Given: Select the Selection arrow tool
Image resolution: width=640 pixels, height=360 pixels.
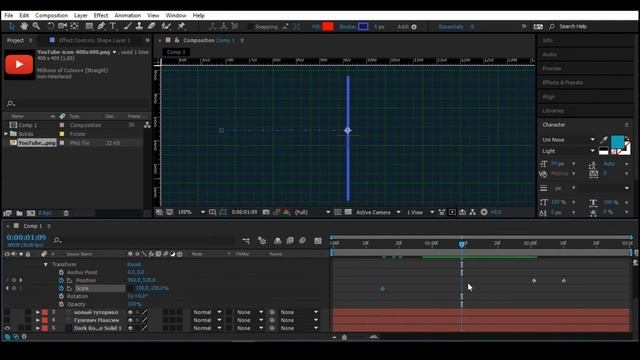Looking at the screenshot, I should click(x=12, y=26).
